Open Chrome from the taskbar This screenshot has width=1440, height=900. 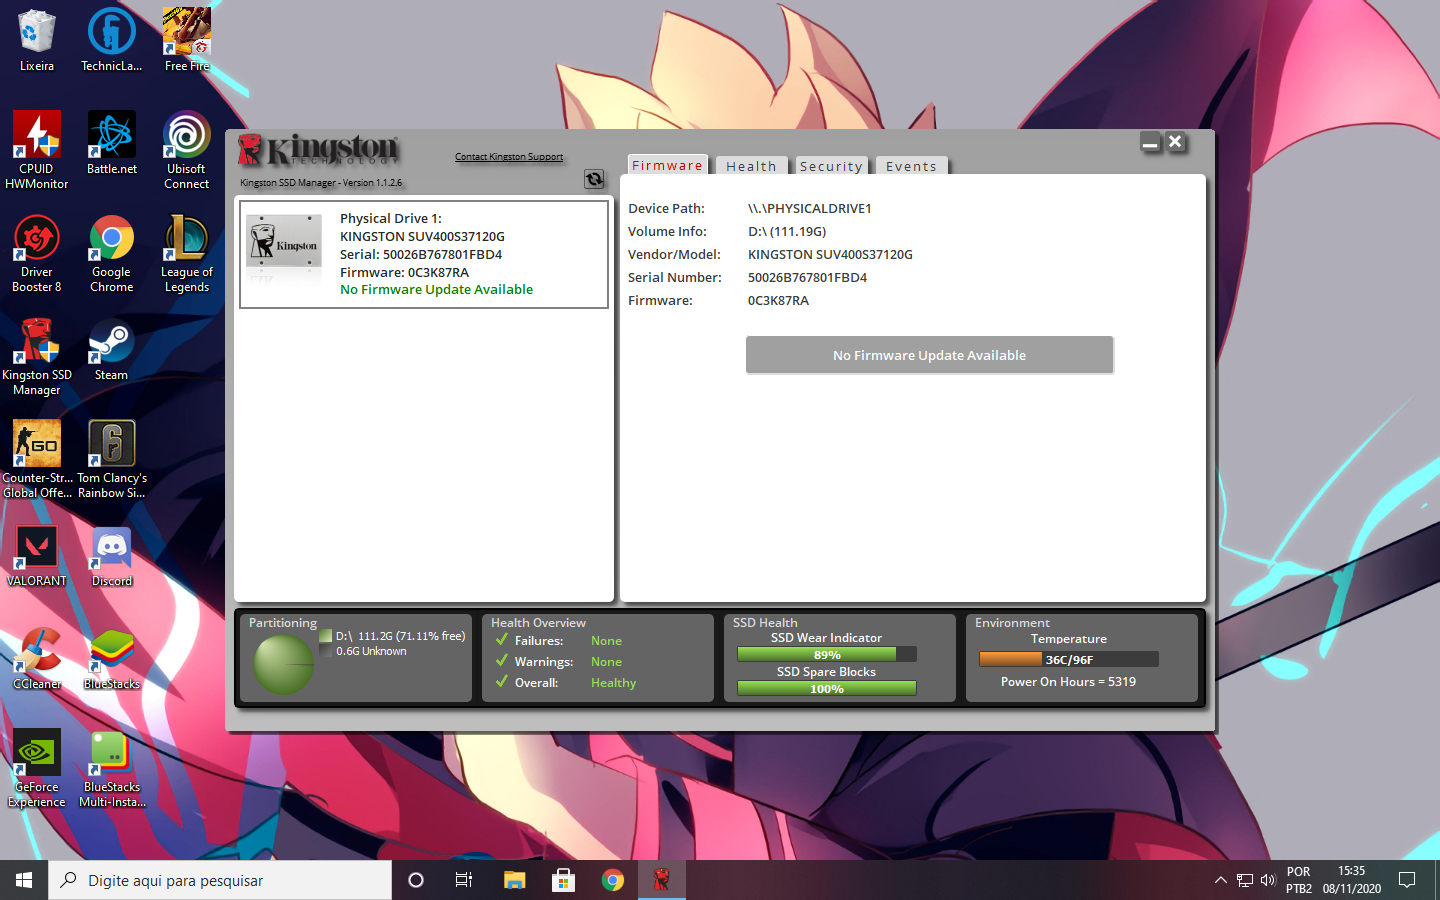tap(612, 880)
